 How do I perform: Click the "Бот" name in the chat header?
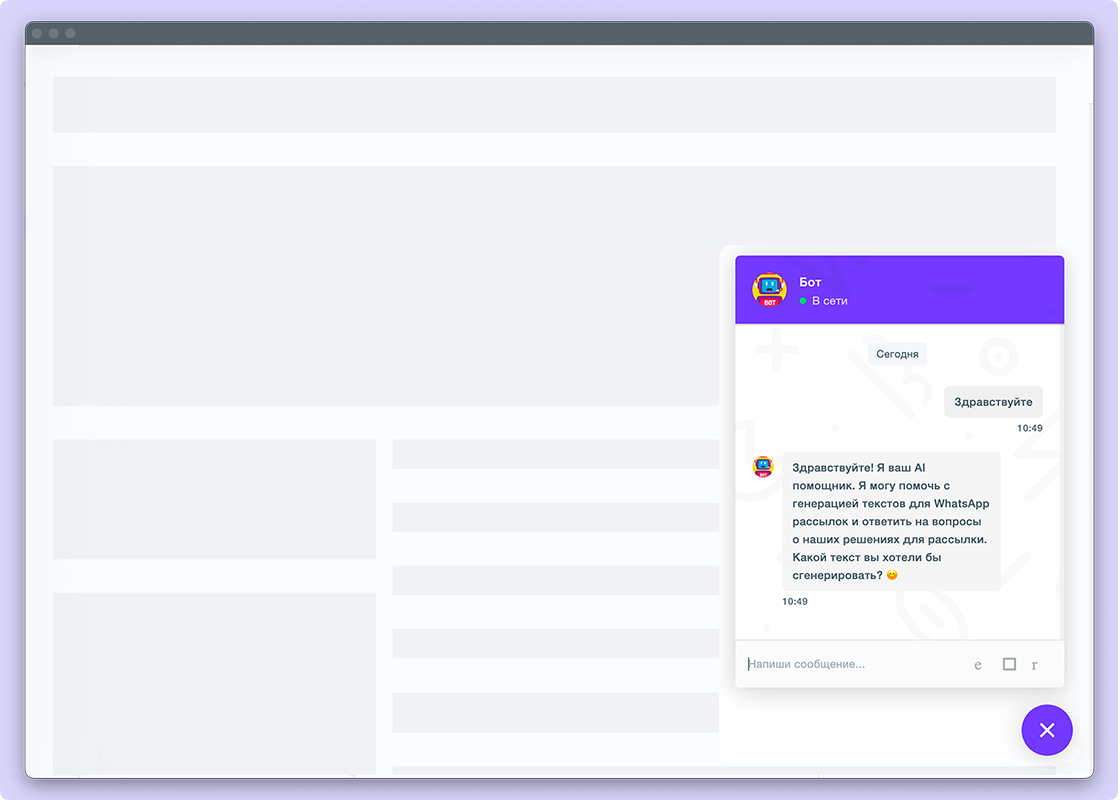pos(810,282)
